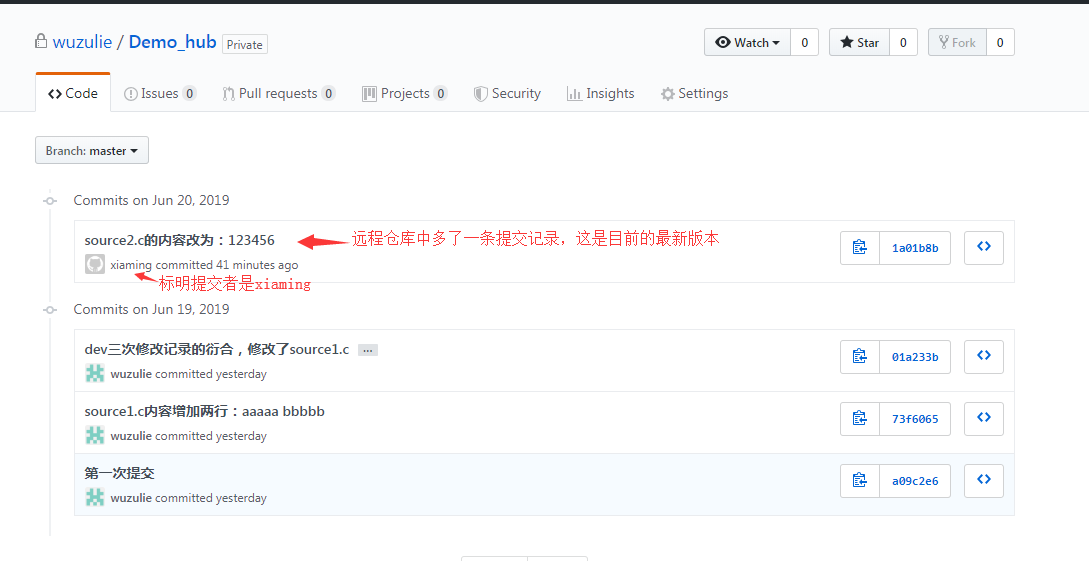Open commit 73f6065 hash link
The image size is (1089, 561).
click(915, 419)
